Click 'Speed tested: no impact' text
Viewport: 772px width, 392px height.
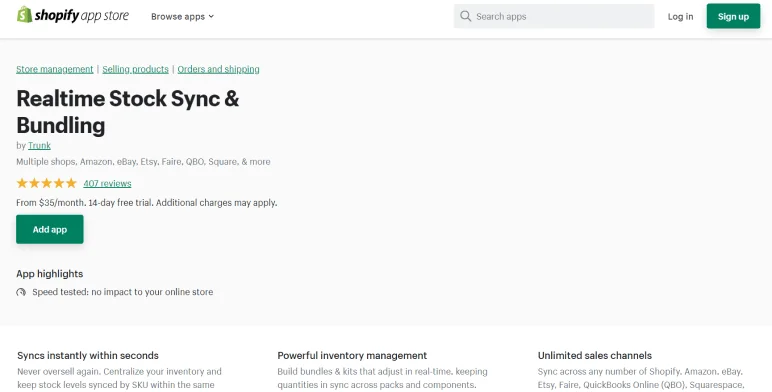coord(123,292)
